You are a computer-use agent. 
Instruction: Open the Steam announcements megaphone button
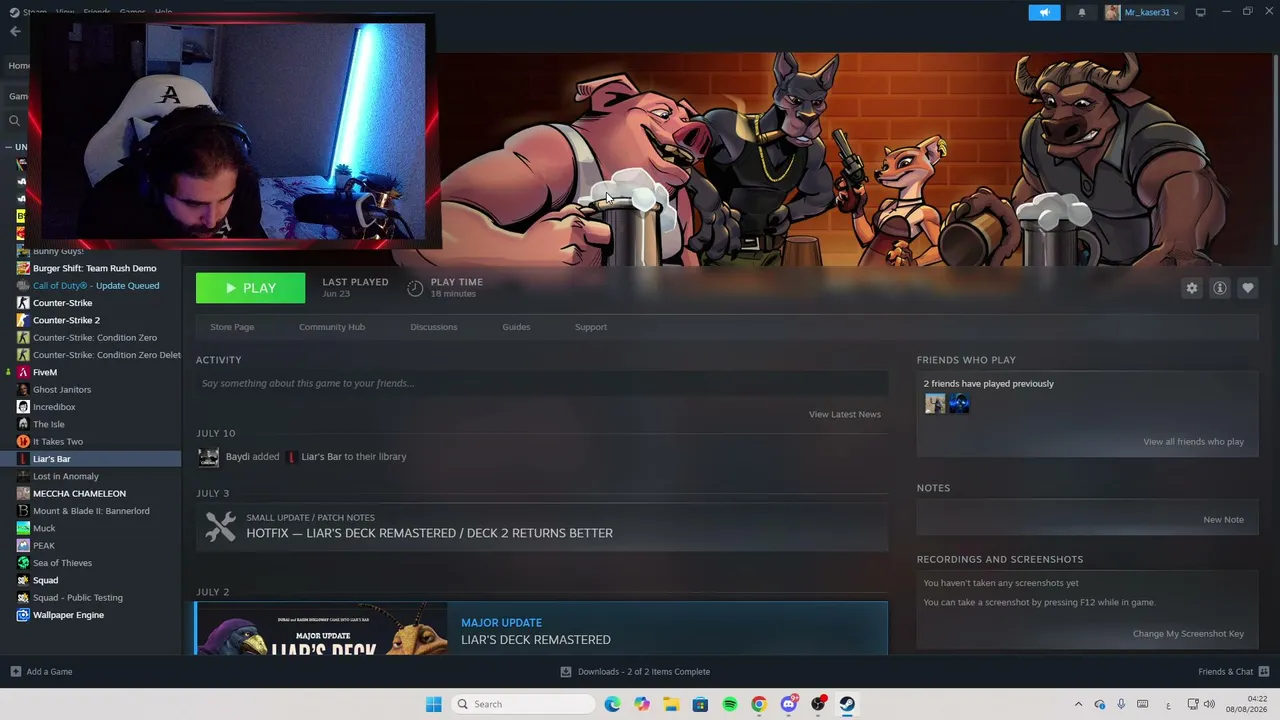coord(1044,12)
